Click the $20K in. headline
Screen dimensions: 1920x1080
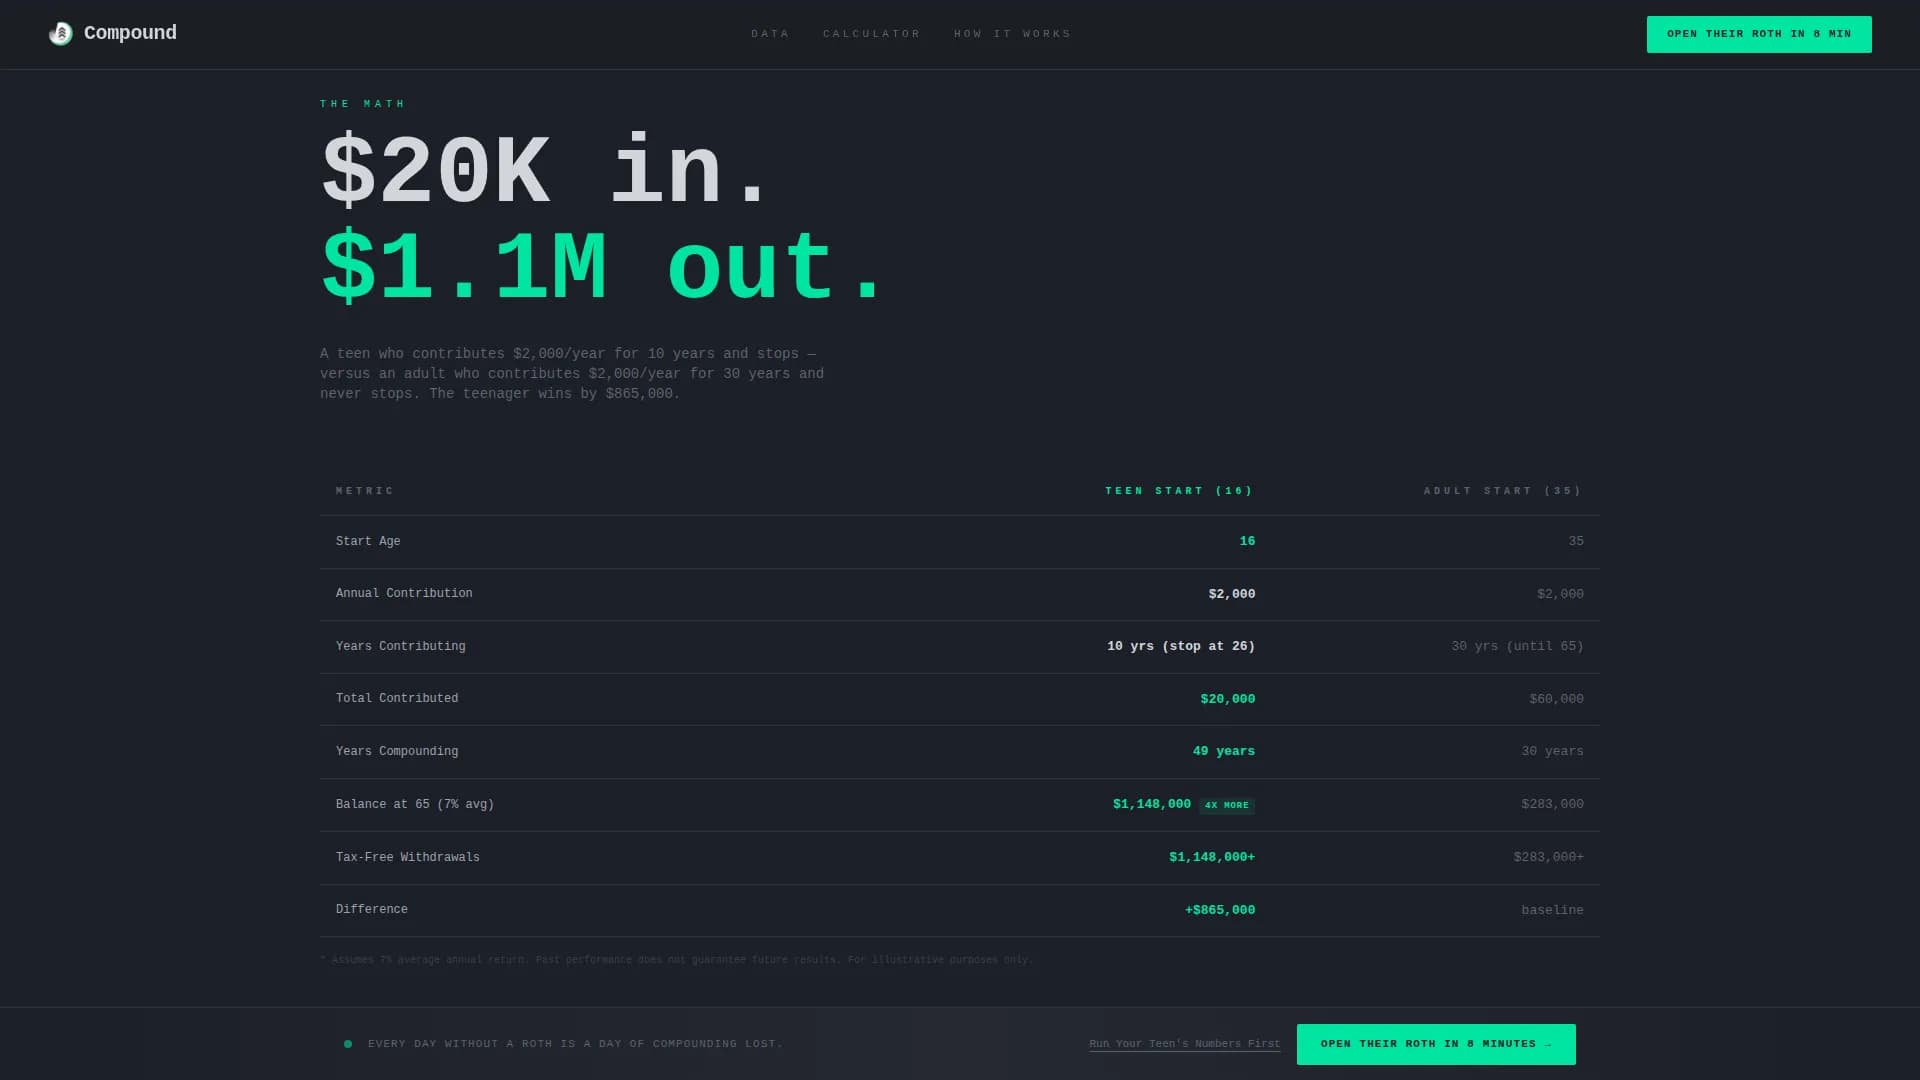tap(545, 171)
